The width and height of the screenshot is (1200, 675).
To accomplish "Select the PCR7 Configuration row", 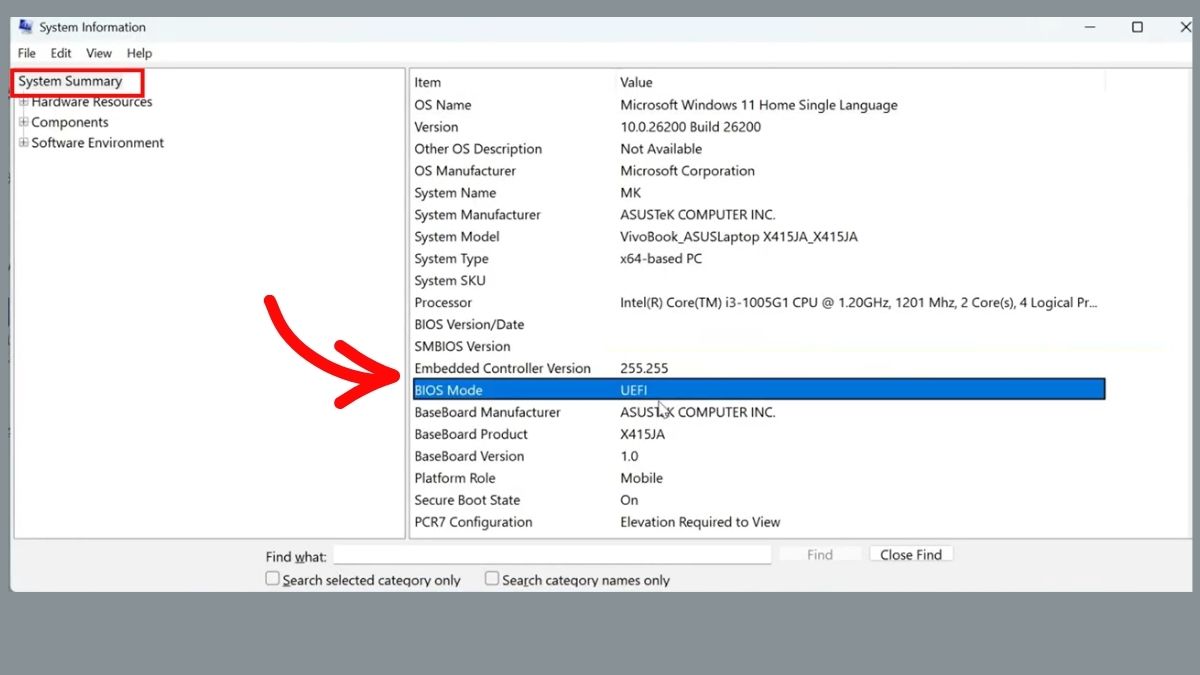I will (759, 523).
